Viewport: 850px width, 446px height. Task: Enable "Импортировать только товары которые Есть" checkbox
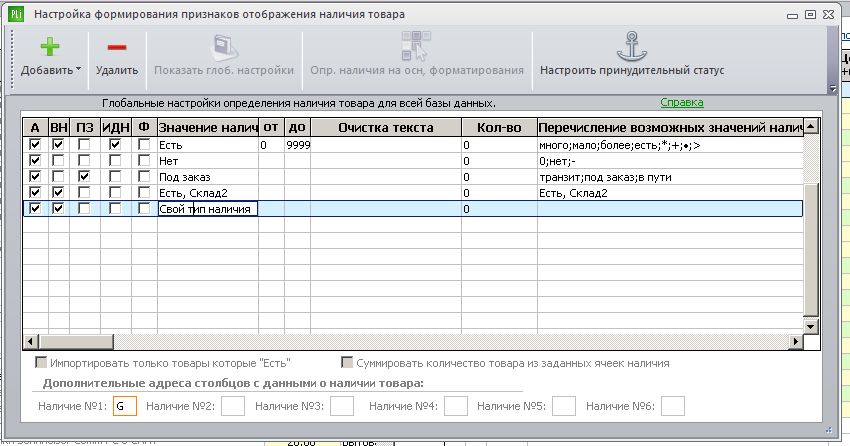click(41, 362)
